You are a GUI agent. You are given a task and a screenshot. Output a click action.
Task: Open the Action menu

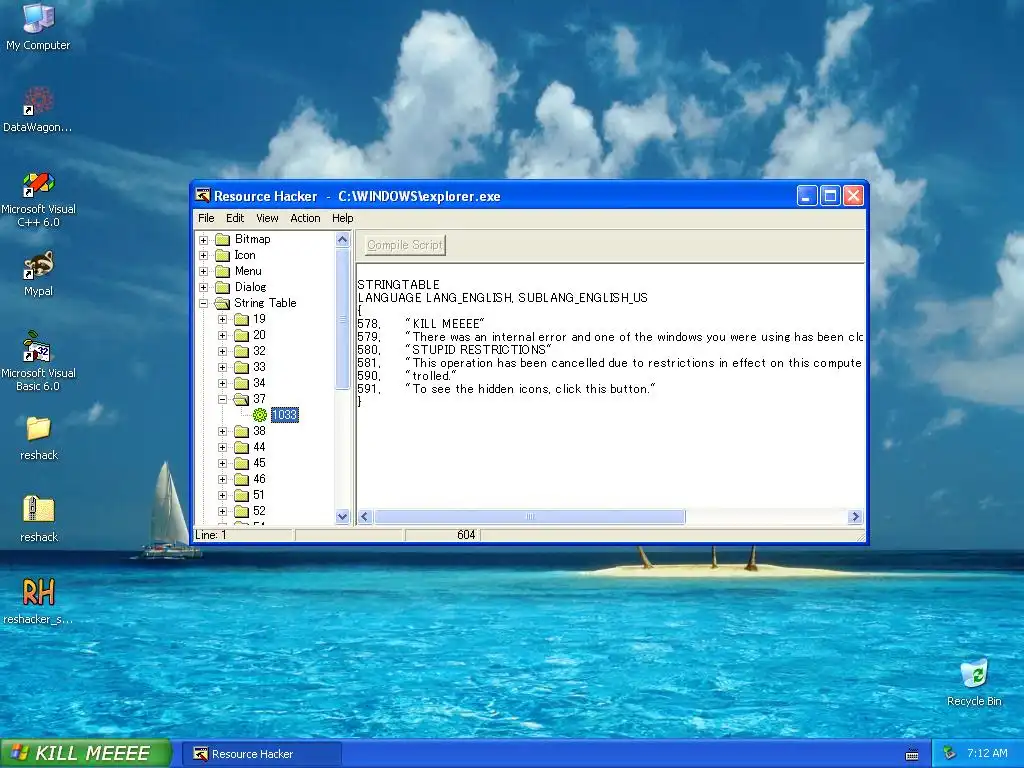(x=305, y=218)
